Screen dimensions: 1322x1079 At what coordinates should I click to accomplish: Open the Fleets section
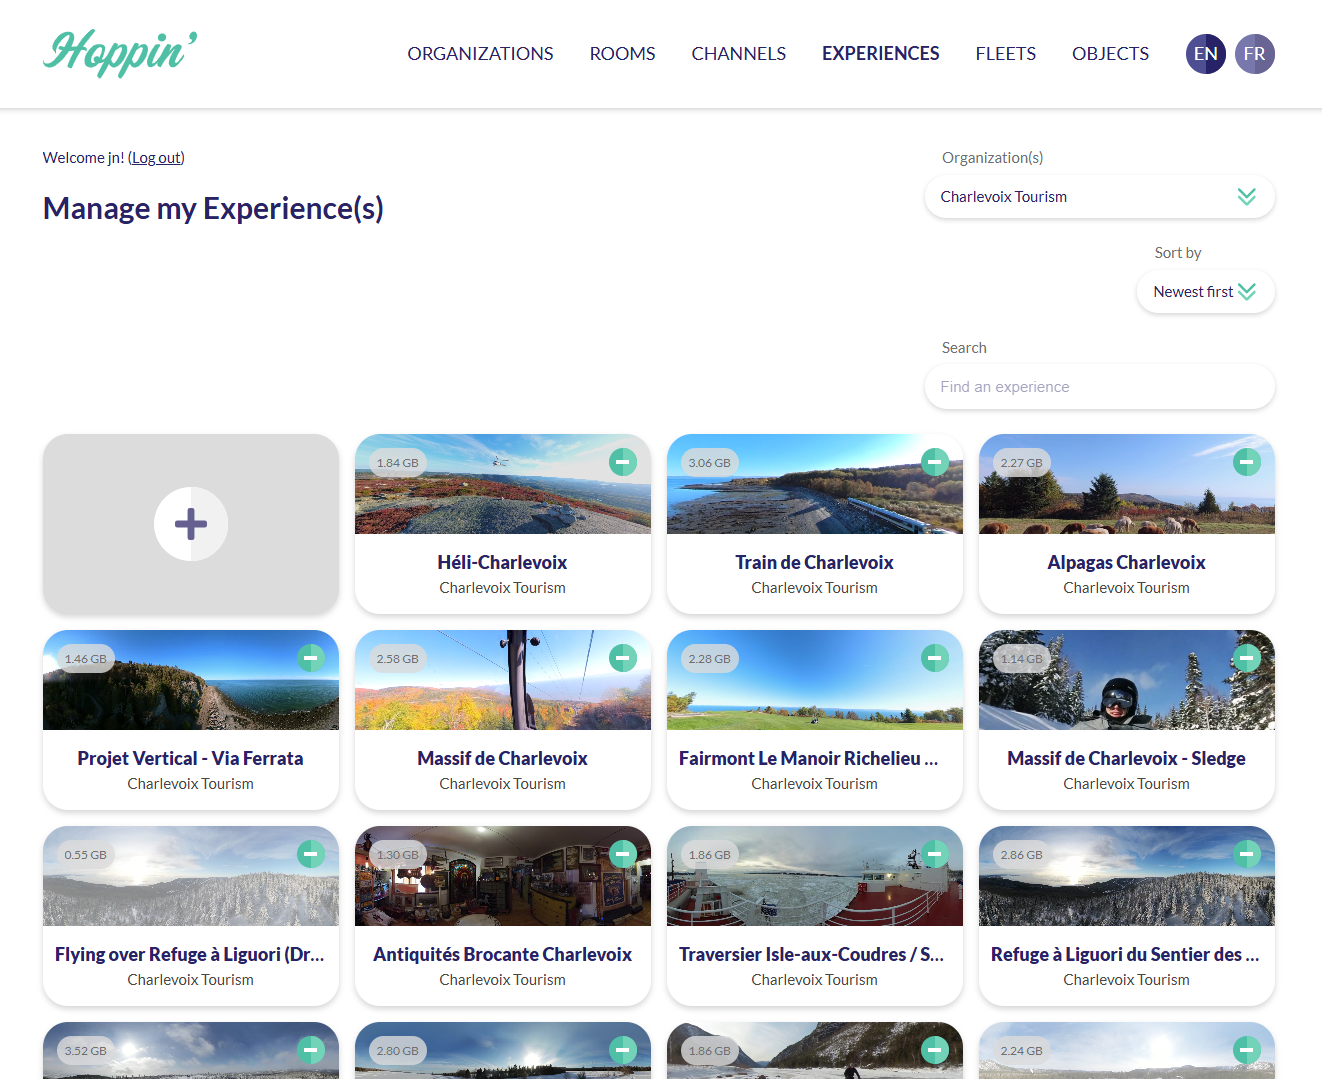pyautogui.click(x=1006, y=54)
